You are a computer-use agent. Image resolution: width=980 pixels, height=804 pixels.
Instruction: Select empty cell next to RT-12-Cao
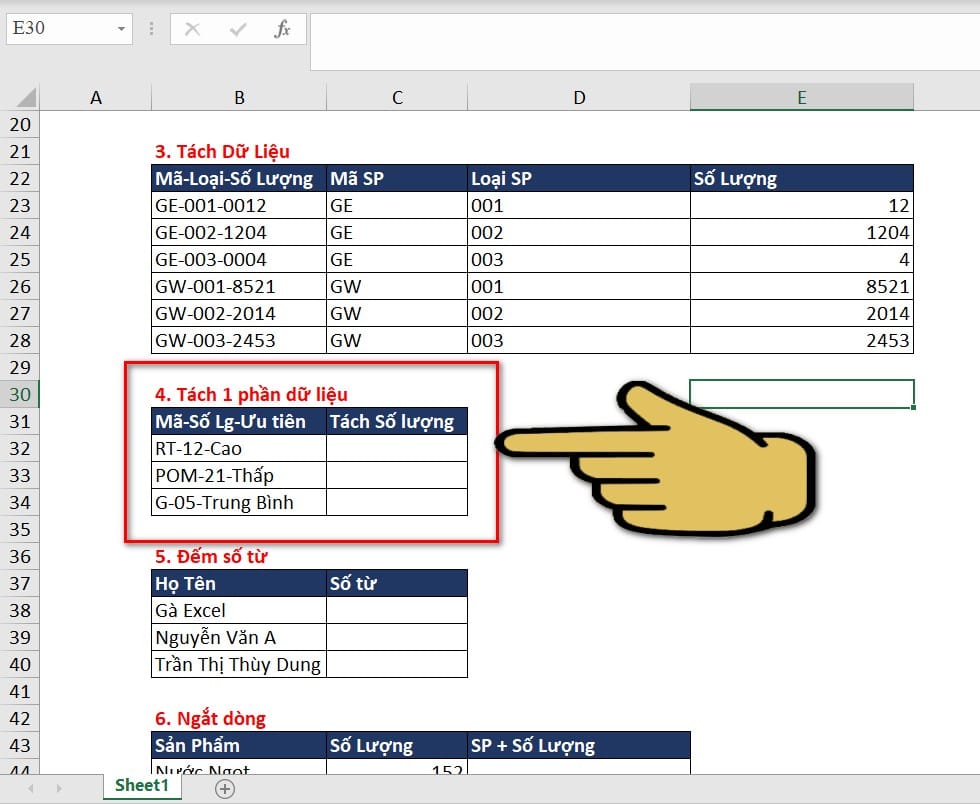[x=397, y=448]
